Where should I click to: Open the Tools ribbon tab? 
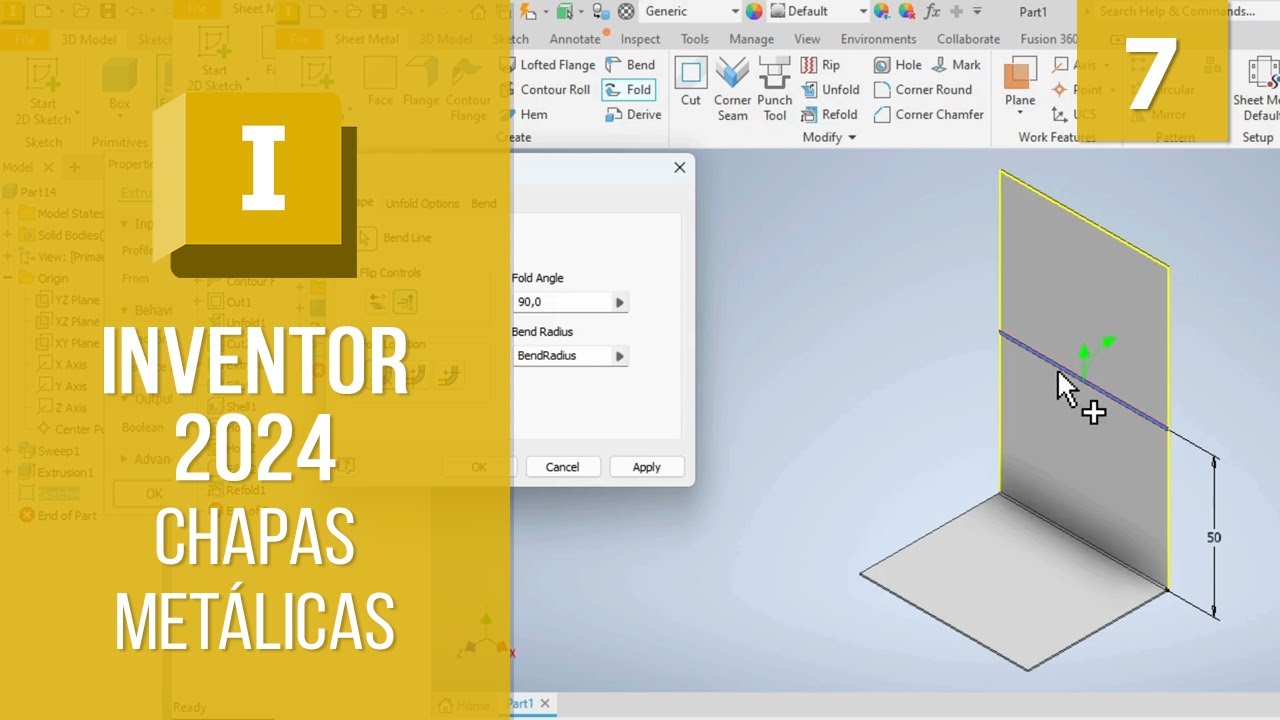pos(695,39)
